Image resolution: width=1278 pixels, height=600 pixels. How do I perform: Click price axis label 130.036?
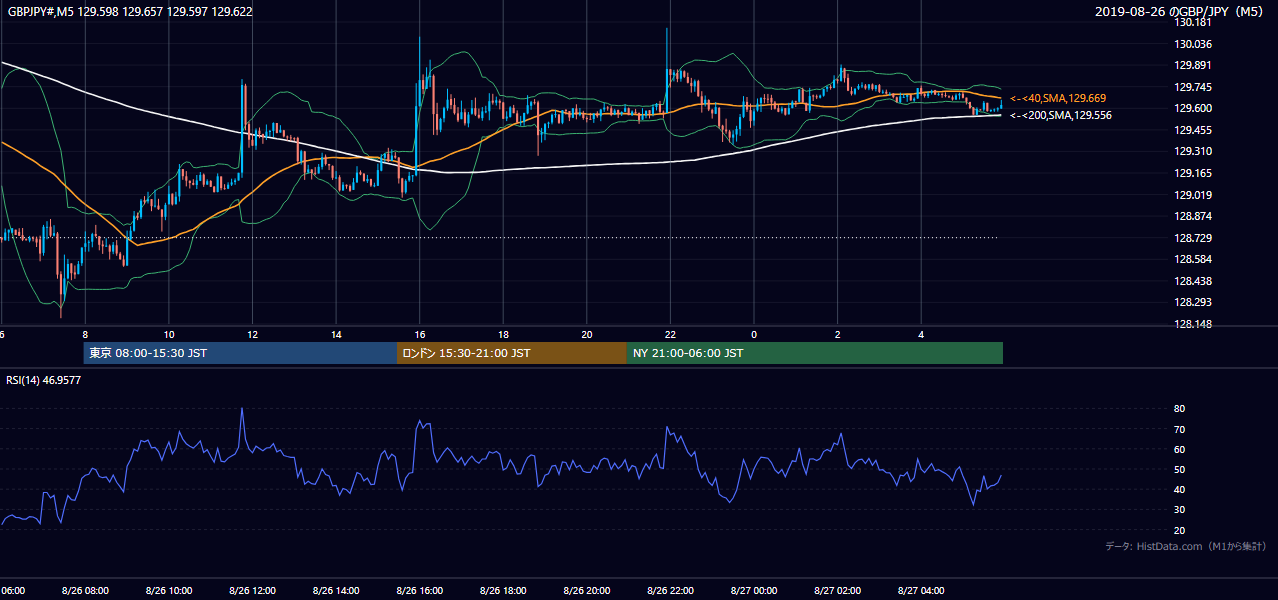pos(1194,44)
